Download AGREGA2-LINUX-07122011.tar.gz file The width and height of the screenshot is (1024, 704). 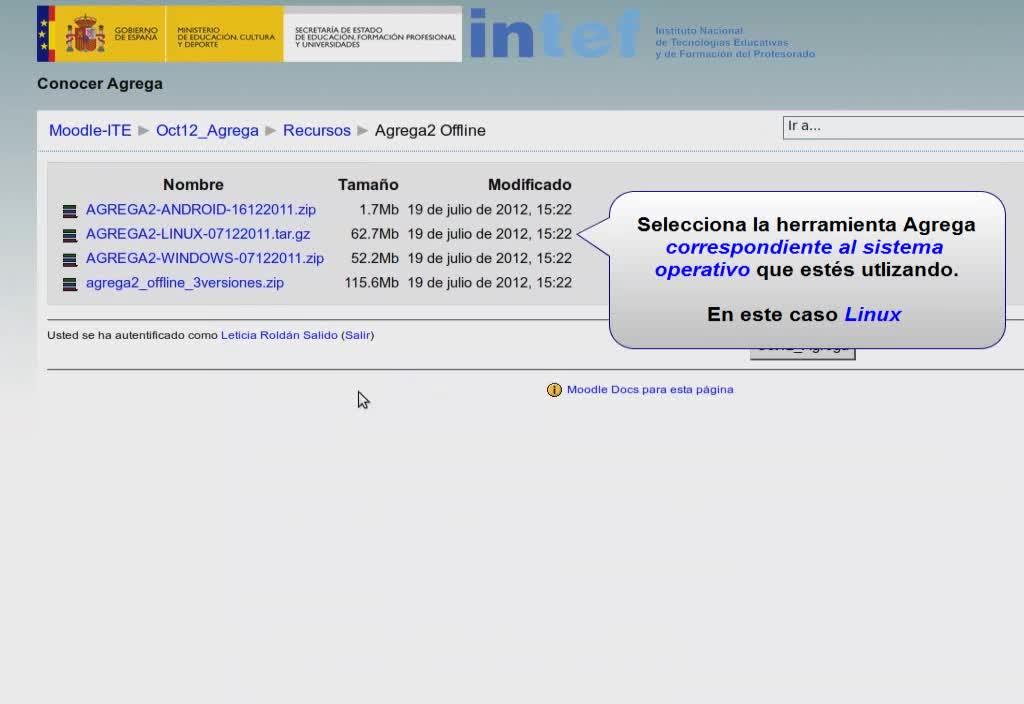pyautogui.click(x=198, y=234)
